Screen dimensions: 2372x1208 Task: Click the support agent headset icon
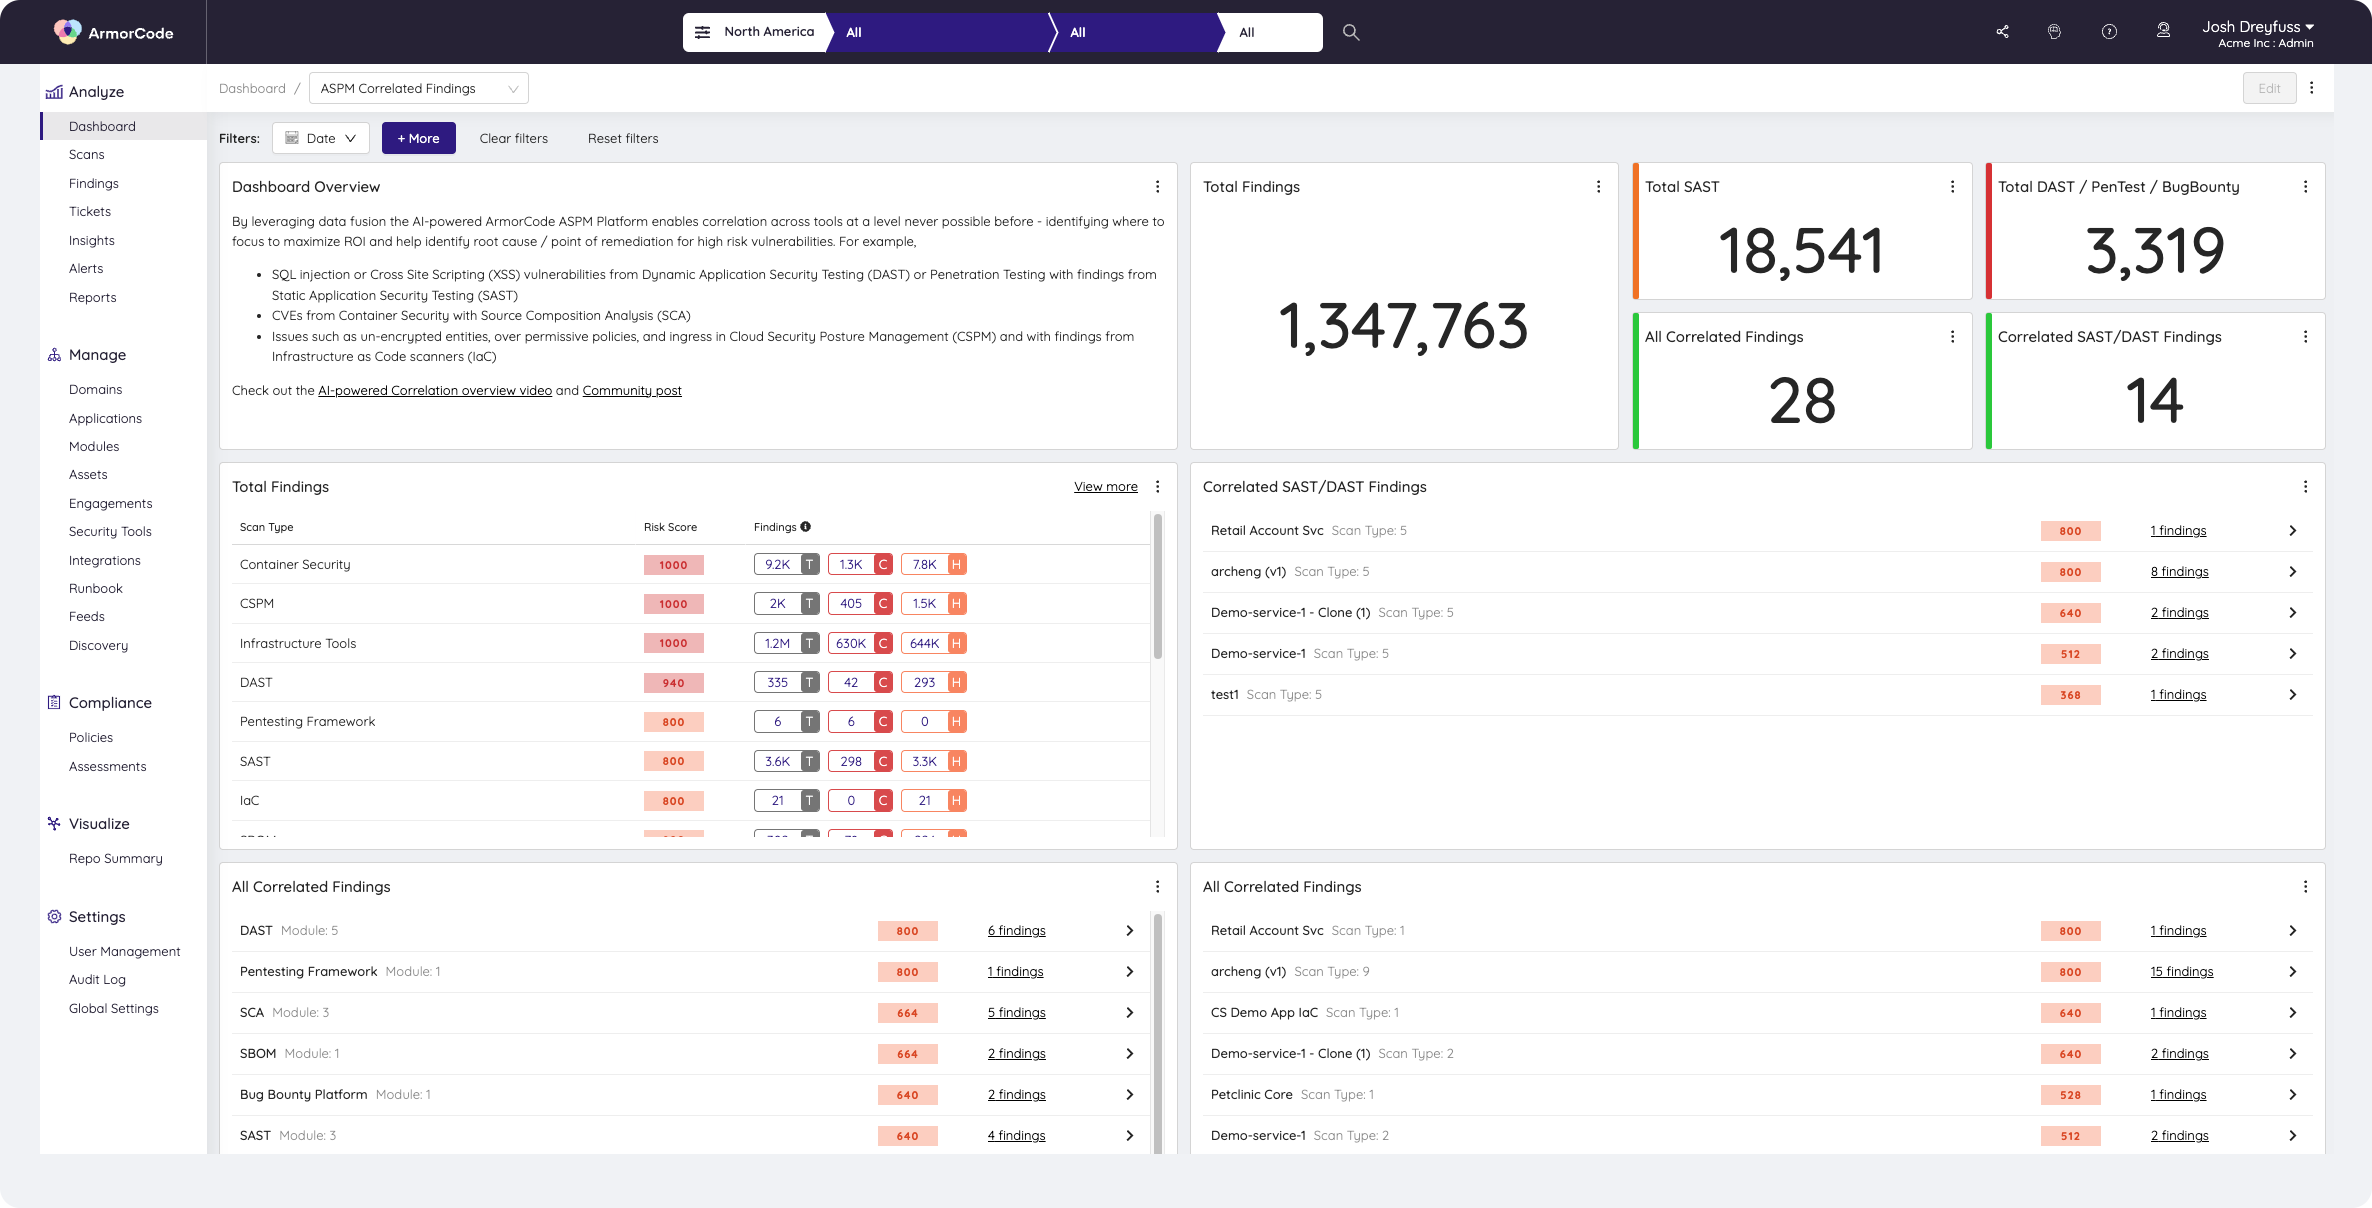tap(2163, 31)
